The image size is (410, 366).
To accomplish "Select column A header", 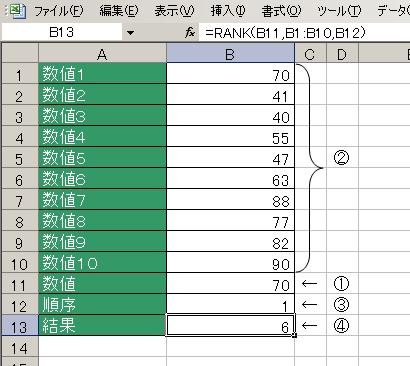I will pos(102,54).
